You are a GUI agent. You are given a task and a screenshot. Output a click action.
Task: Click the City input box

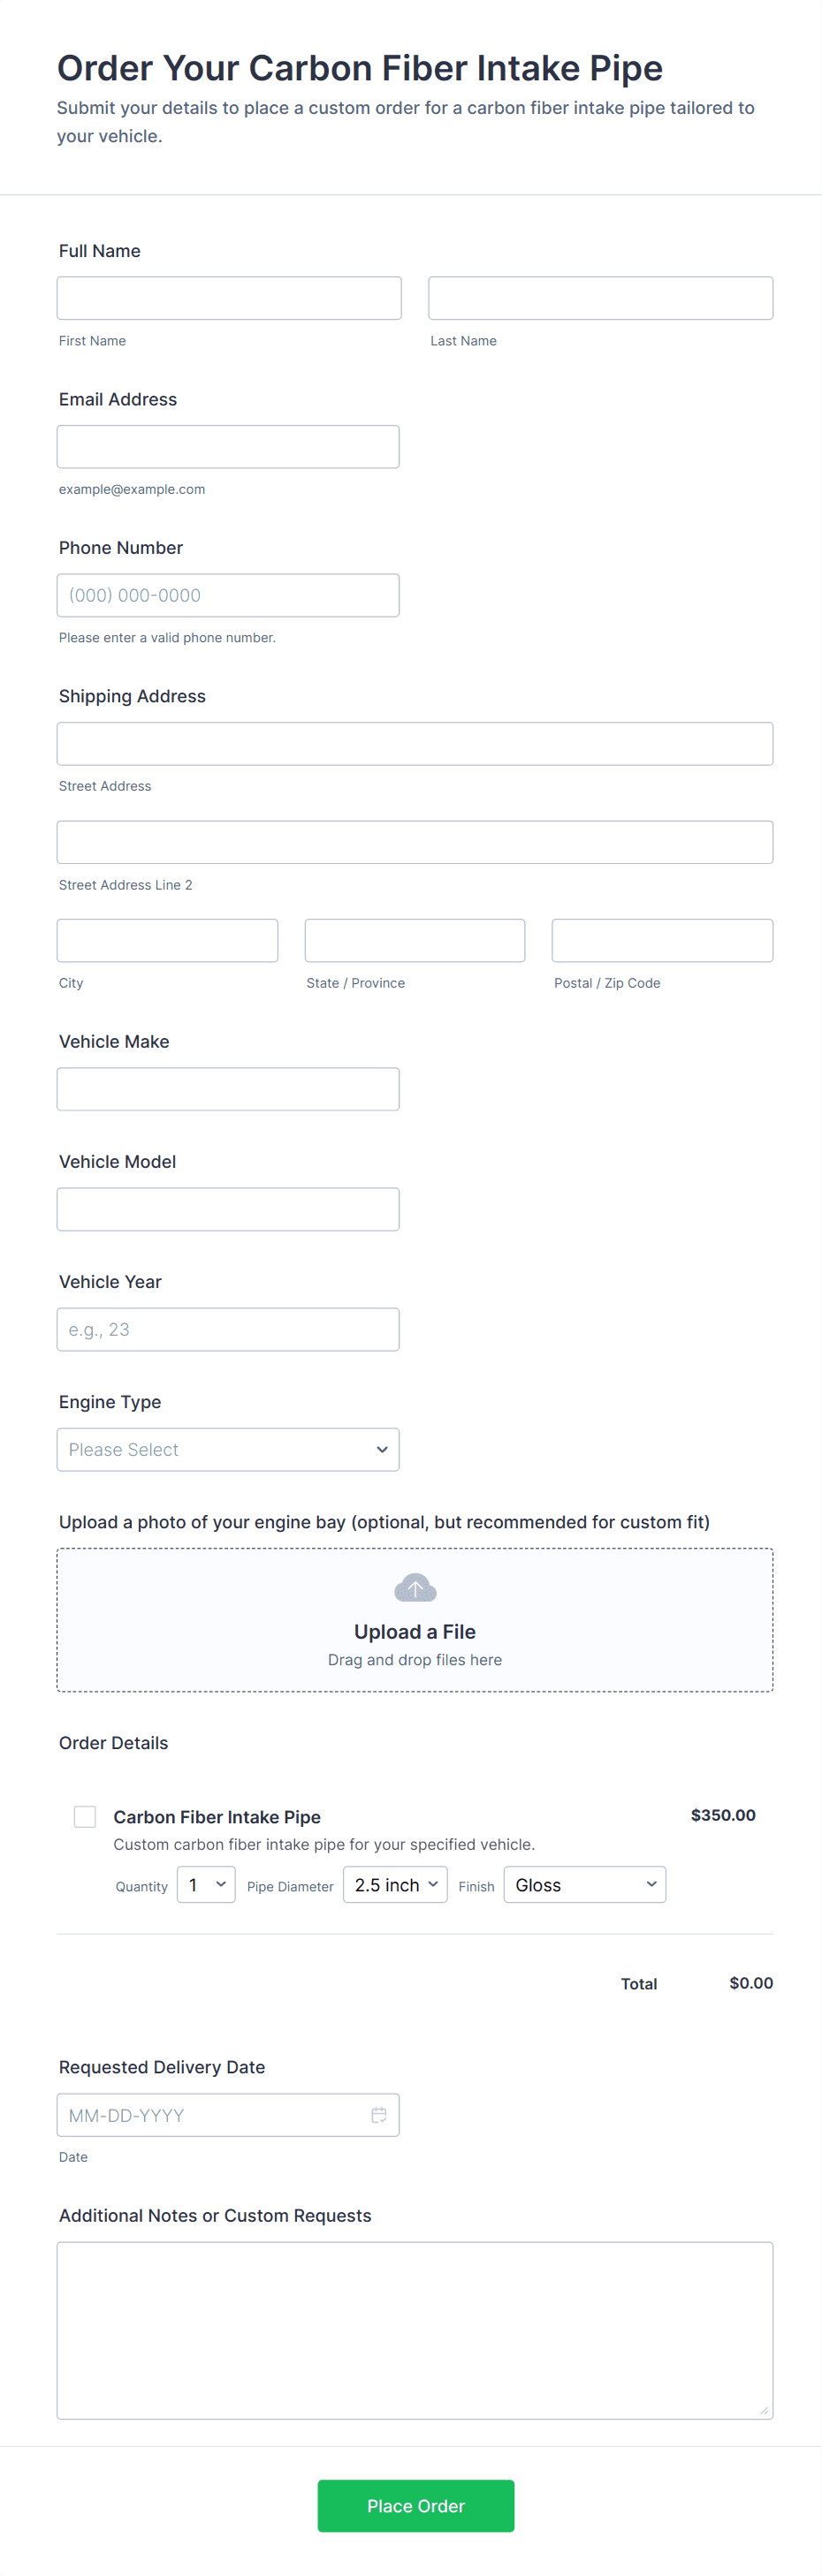click(x=167, y=940)
